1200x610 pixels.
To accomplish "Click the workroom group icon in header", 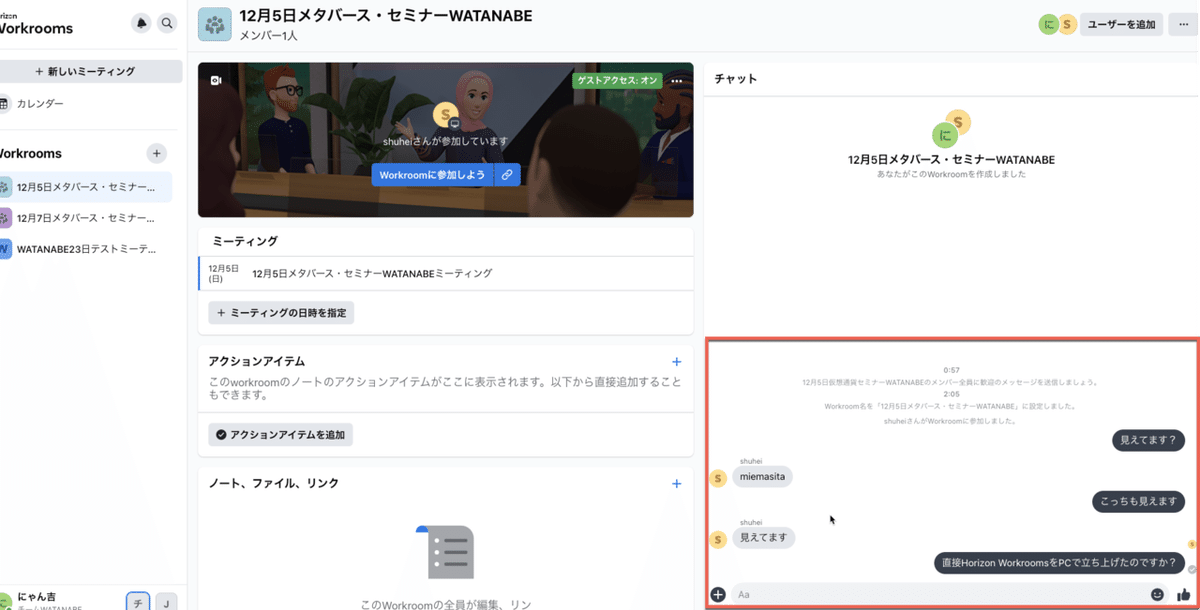I will pyautogui.click(x=215, y=24).
